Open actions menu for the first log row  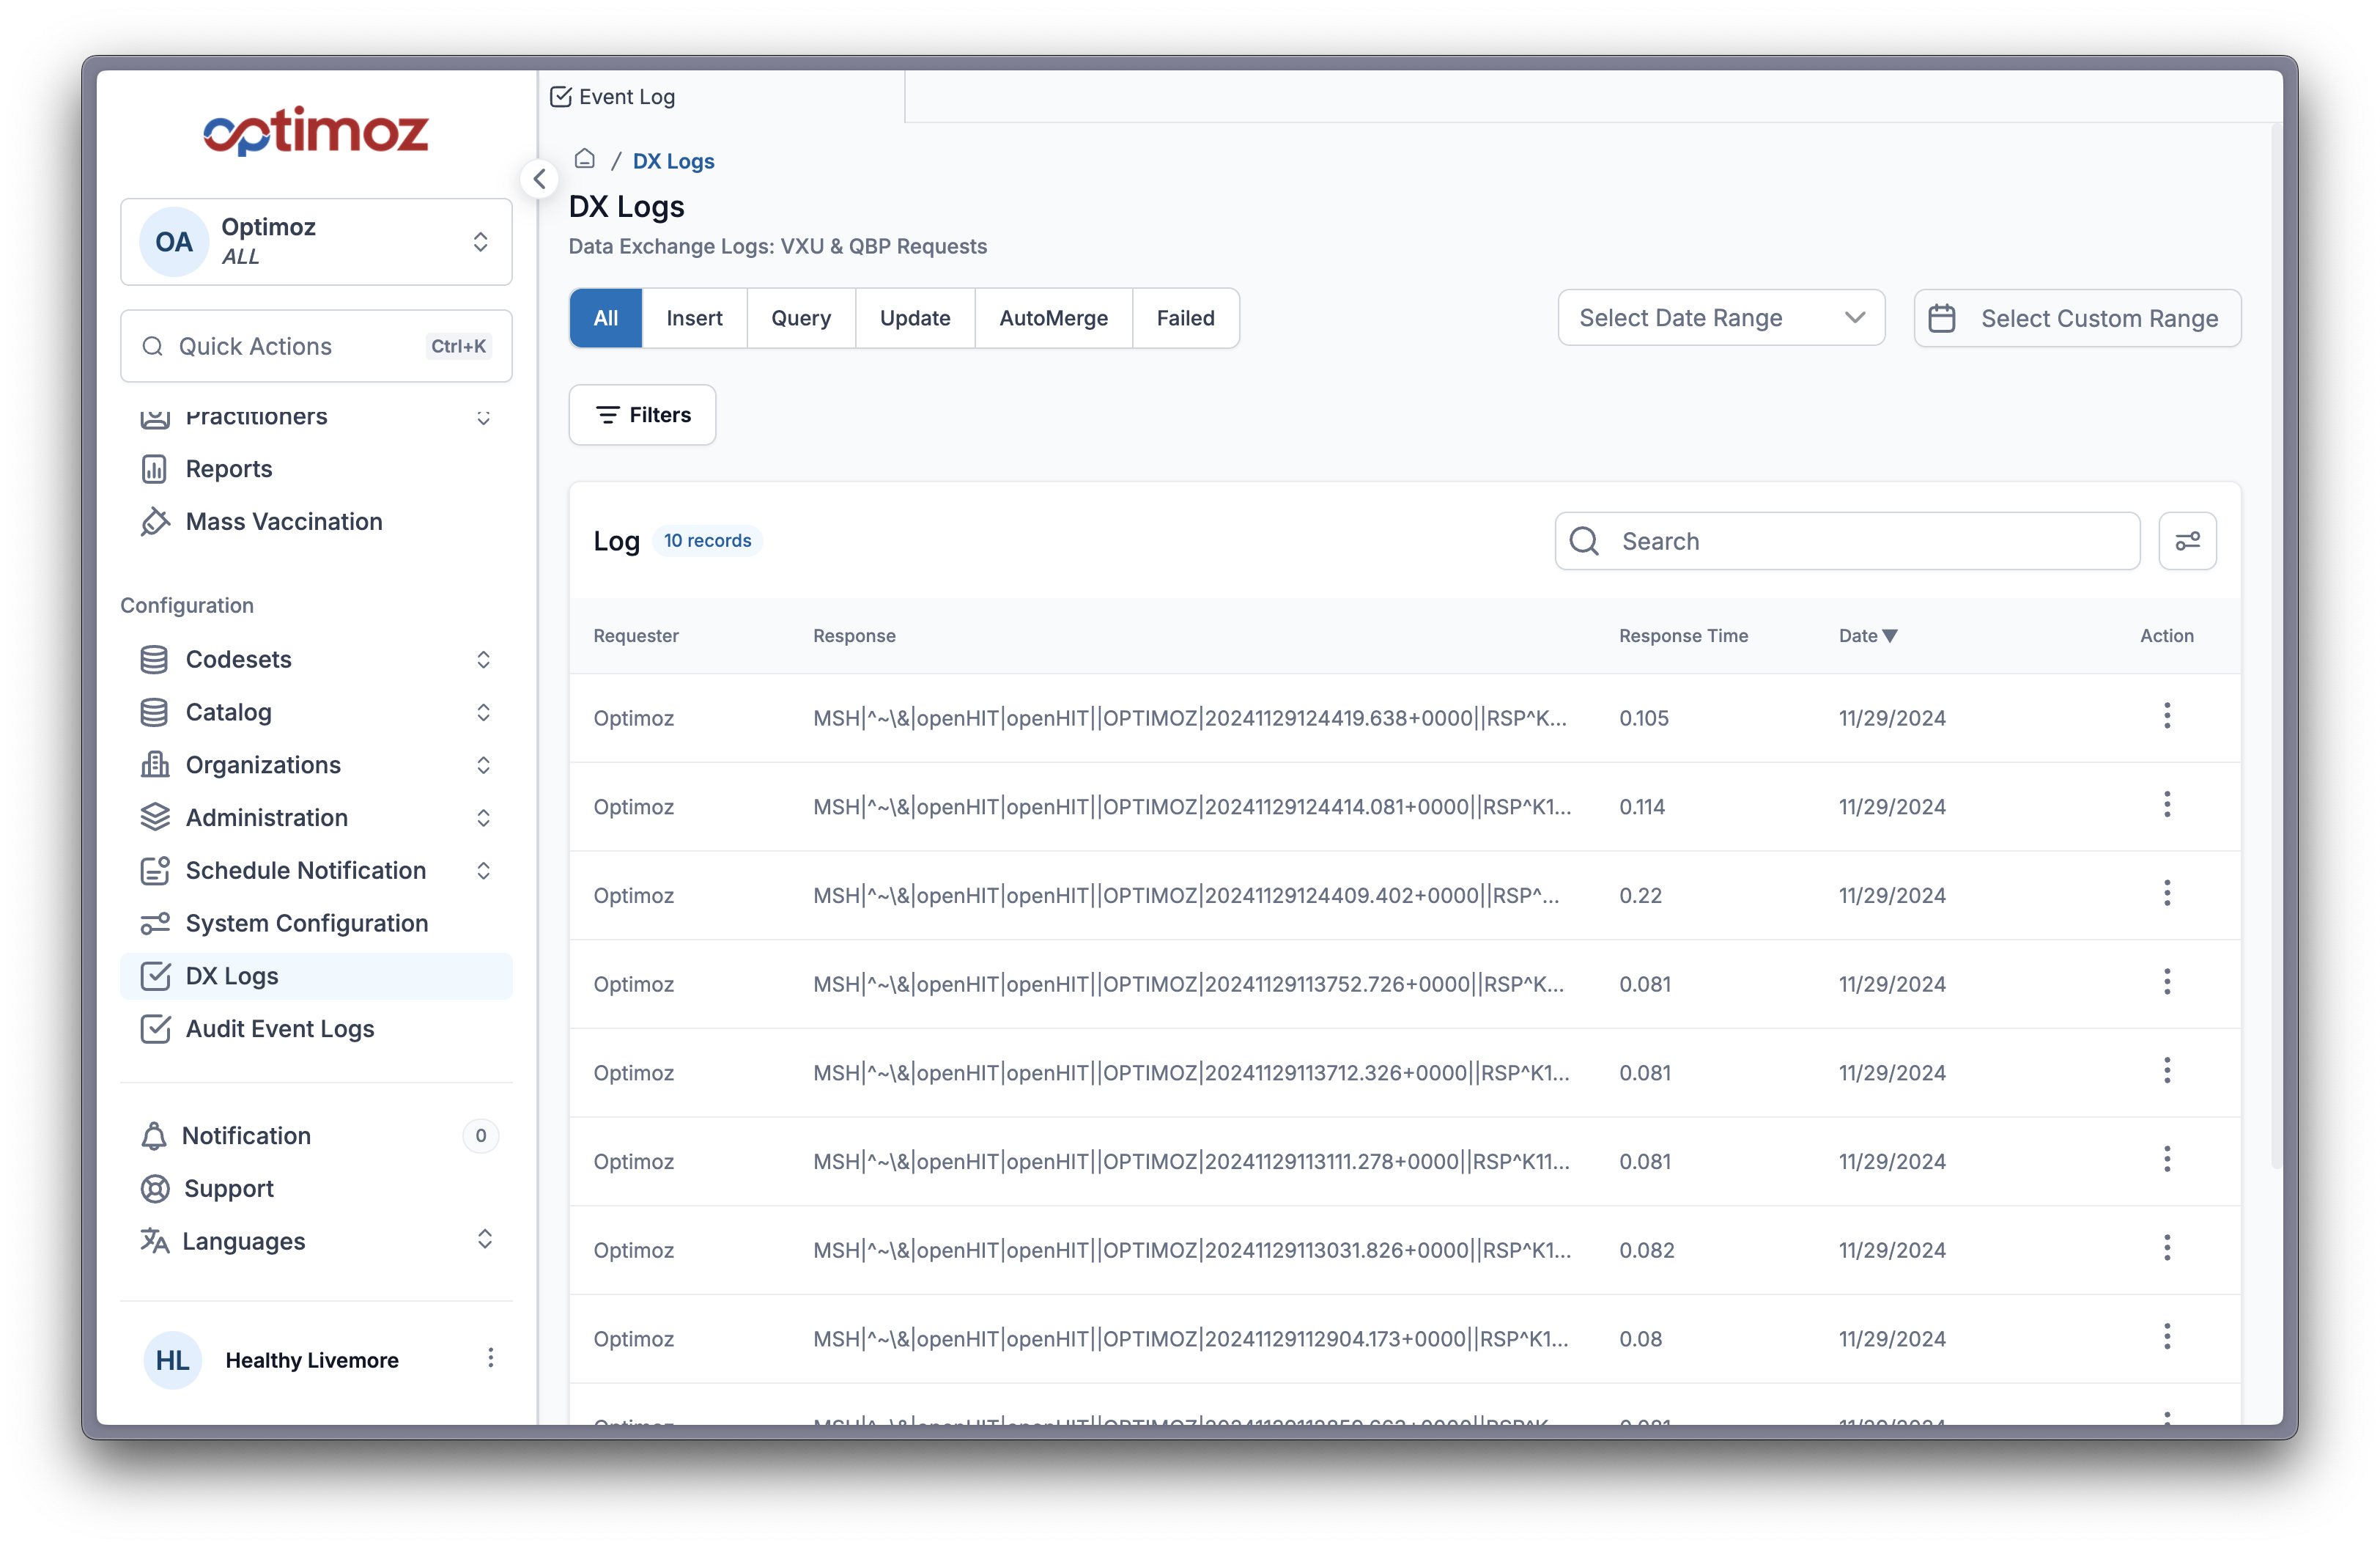(x=2167, y=716)
